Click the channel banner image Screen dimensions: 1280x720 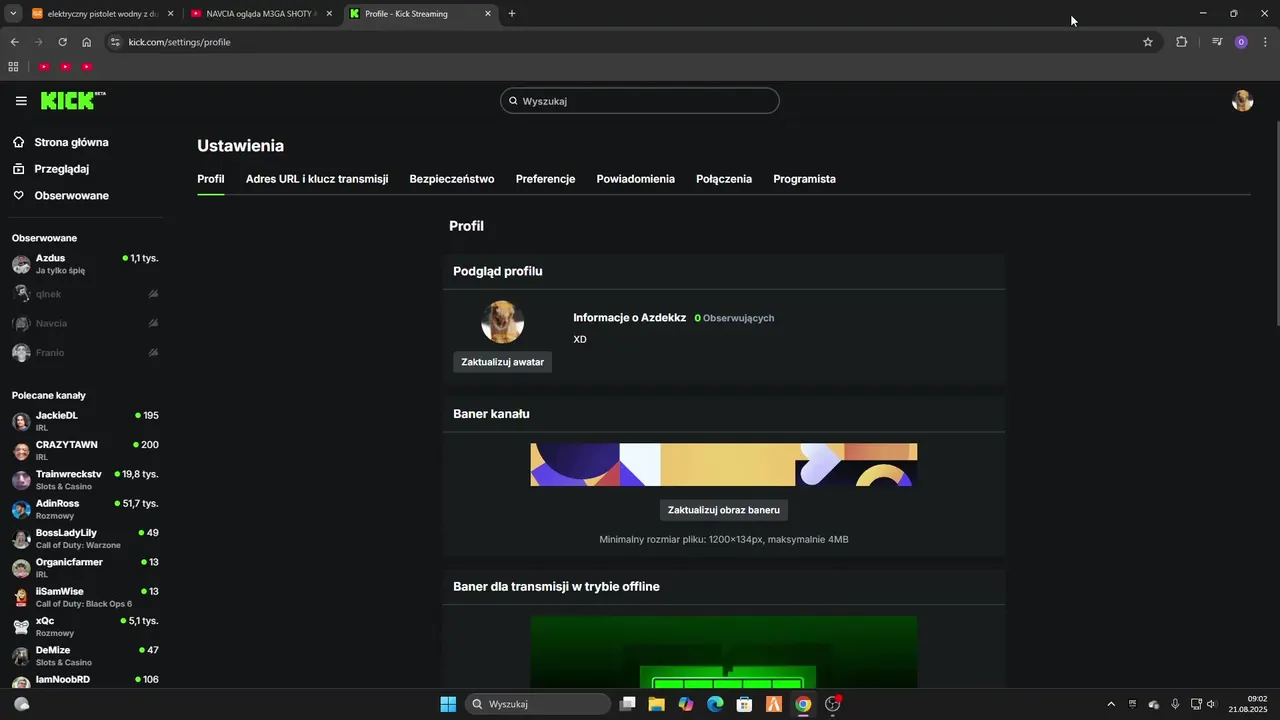pos(724,465)
